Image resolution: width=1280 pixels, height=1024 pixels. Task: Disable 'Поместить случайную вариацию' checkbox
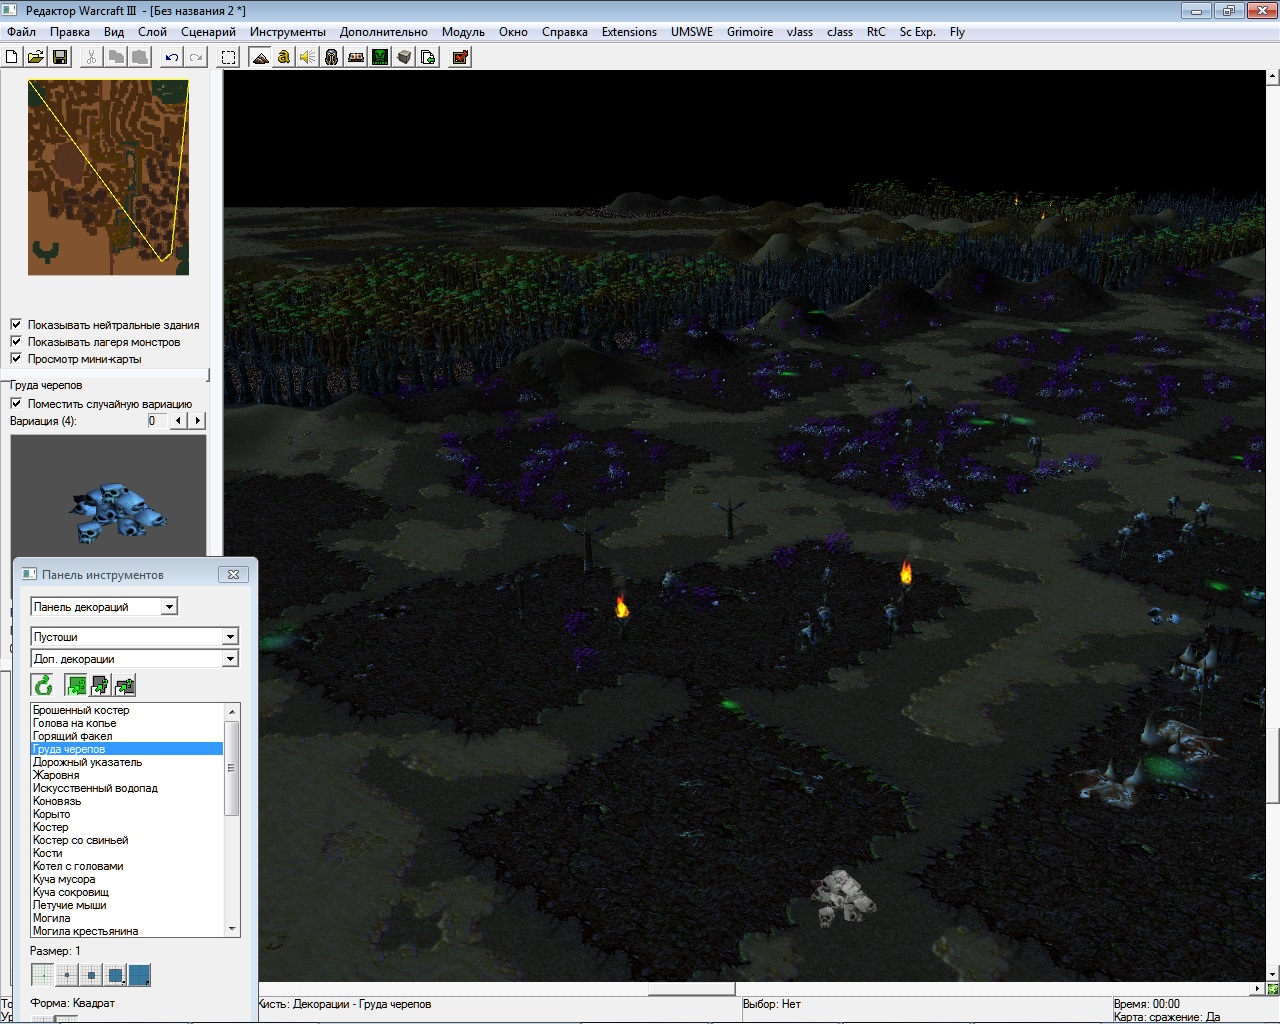pyautogui.click(x=16, y=403)
